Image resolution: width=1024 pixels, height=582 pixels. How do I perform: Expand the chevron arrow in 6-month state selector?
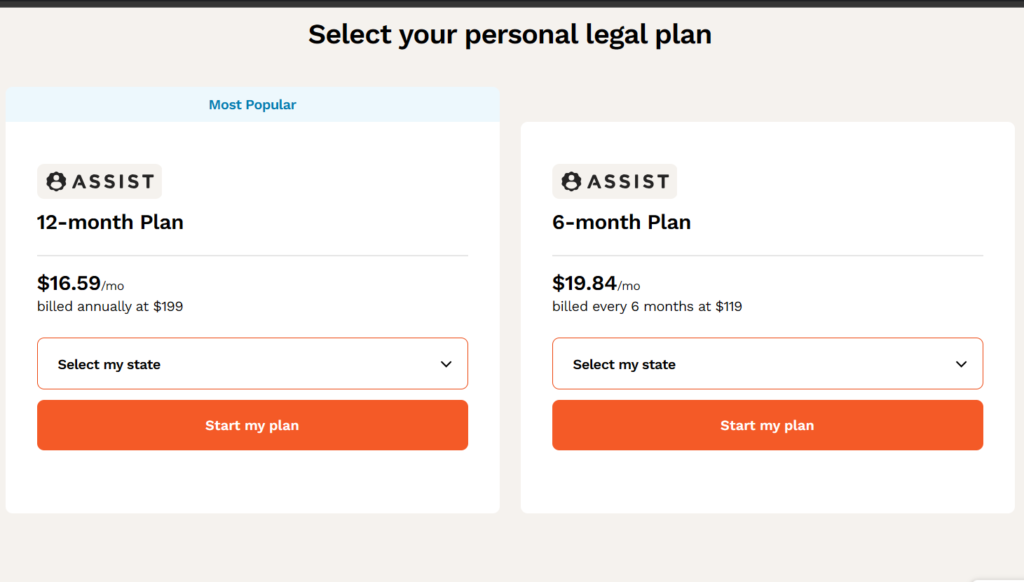tap(961, 364)
